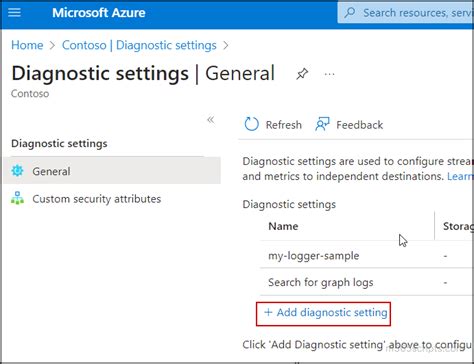The height and width of the screenshot is (364, 474).
Task: Click the Feedback person icon
Action: pyautogui.click(x=322, y=124)
